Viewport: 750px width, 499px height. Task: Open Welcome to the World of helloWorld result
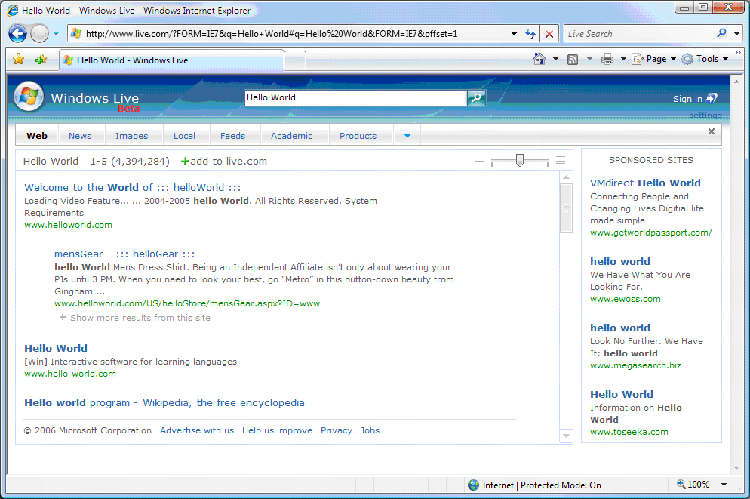(x=132, y=187)
